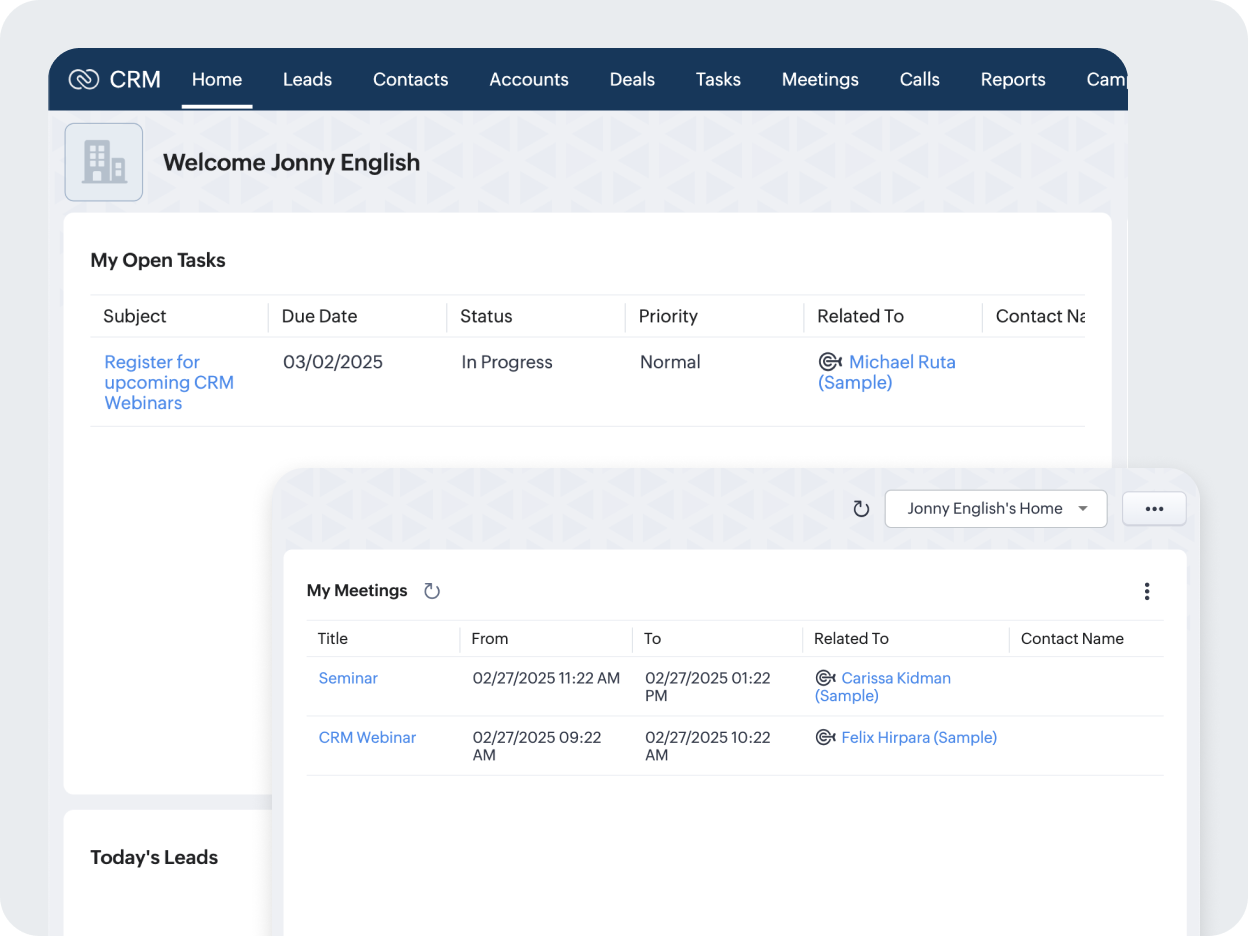
Task: Go to the Reports tab
Action: click(x=1012, y=80)
